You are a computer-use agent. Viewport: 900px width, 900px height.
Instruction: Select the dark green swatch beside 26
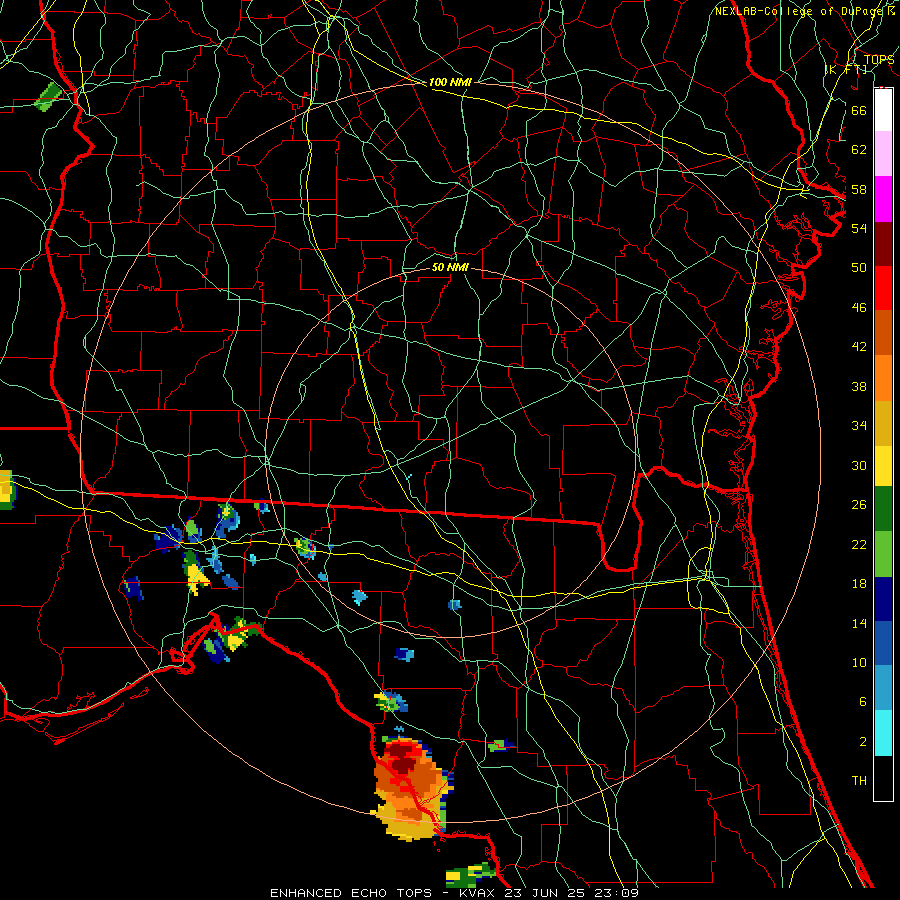pos(883,509)
